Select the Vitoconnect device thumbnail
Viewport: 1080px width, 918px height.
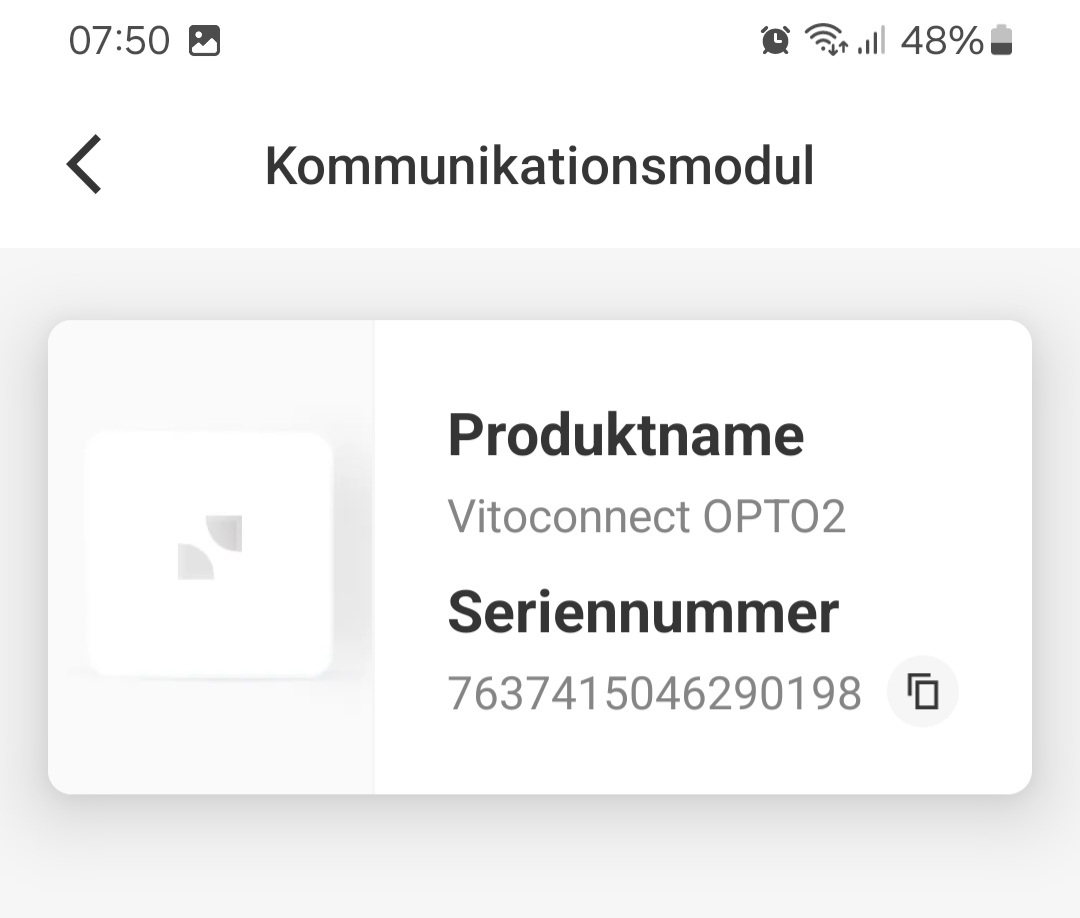pyautogui.click(x=210, y=554)
